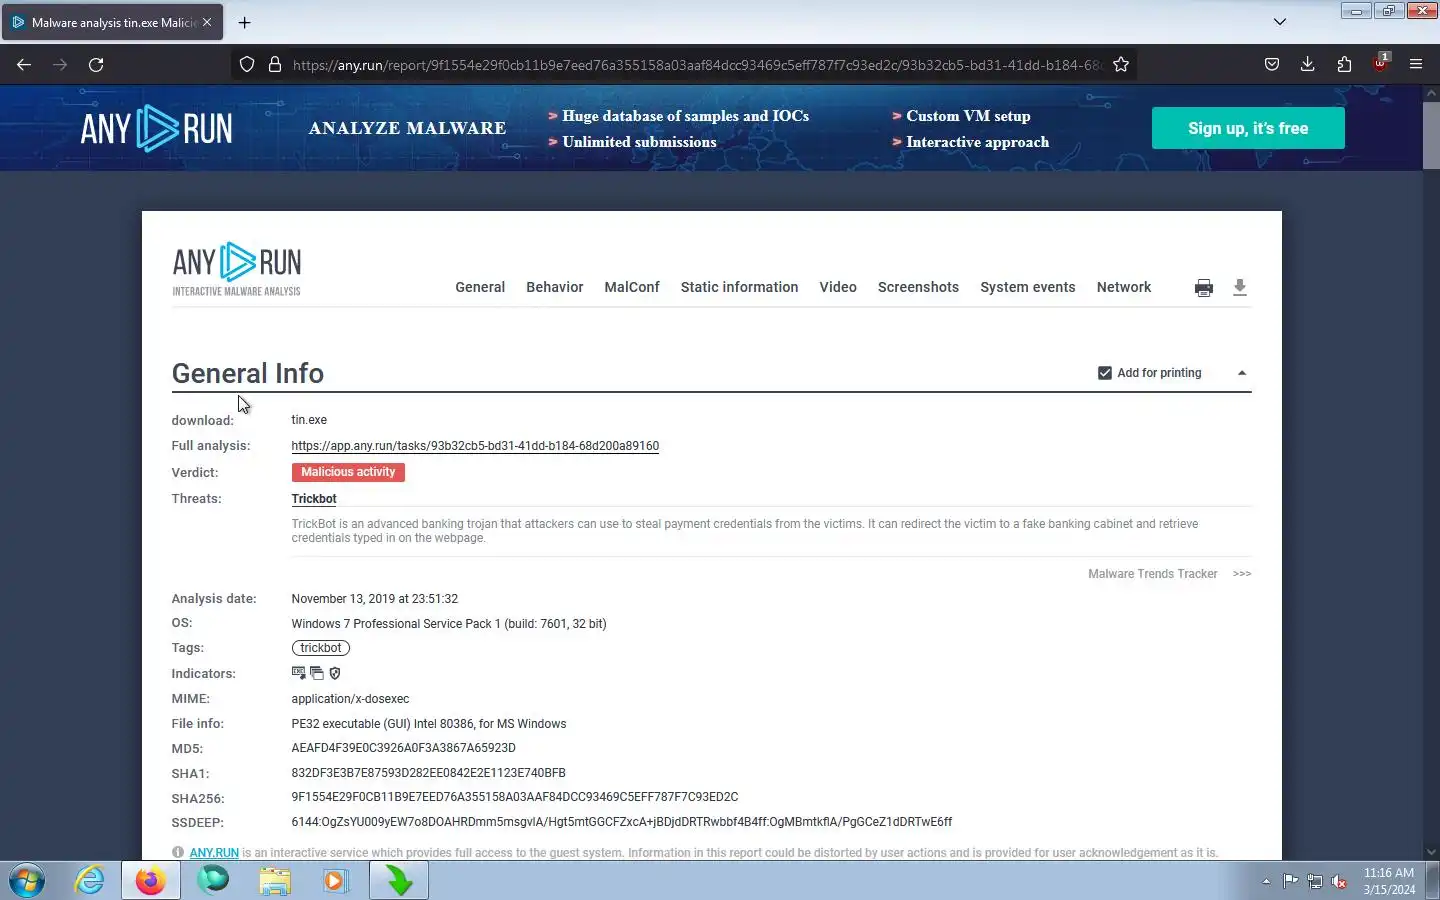The height and width of the screenshot is (900, 1440).
Task: Click the Malicious activity verdict badge
Action: pos(348,472)
